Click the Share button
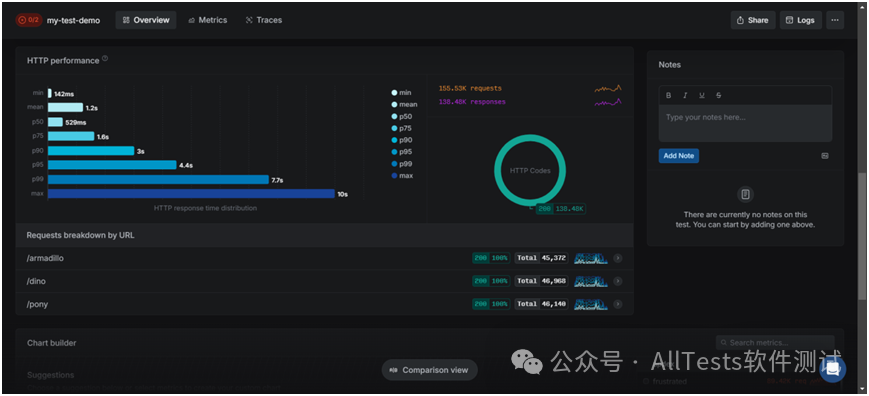 (753, 20)
